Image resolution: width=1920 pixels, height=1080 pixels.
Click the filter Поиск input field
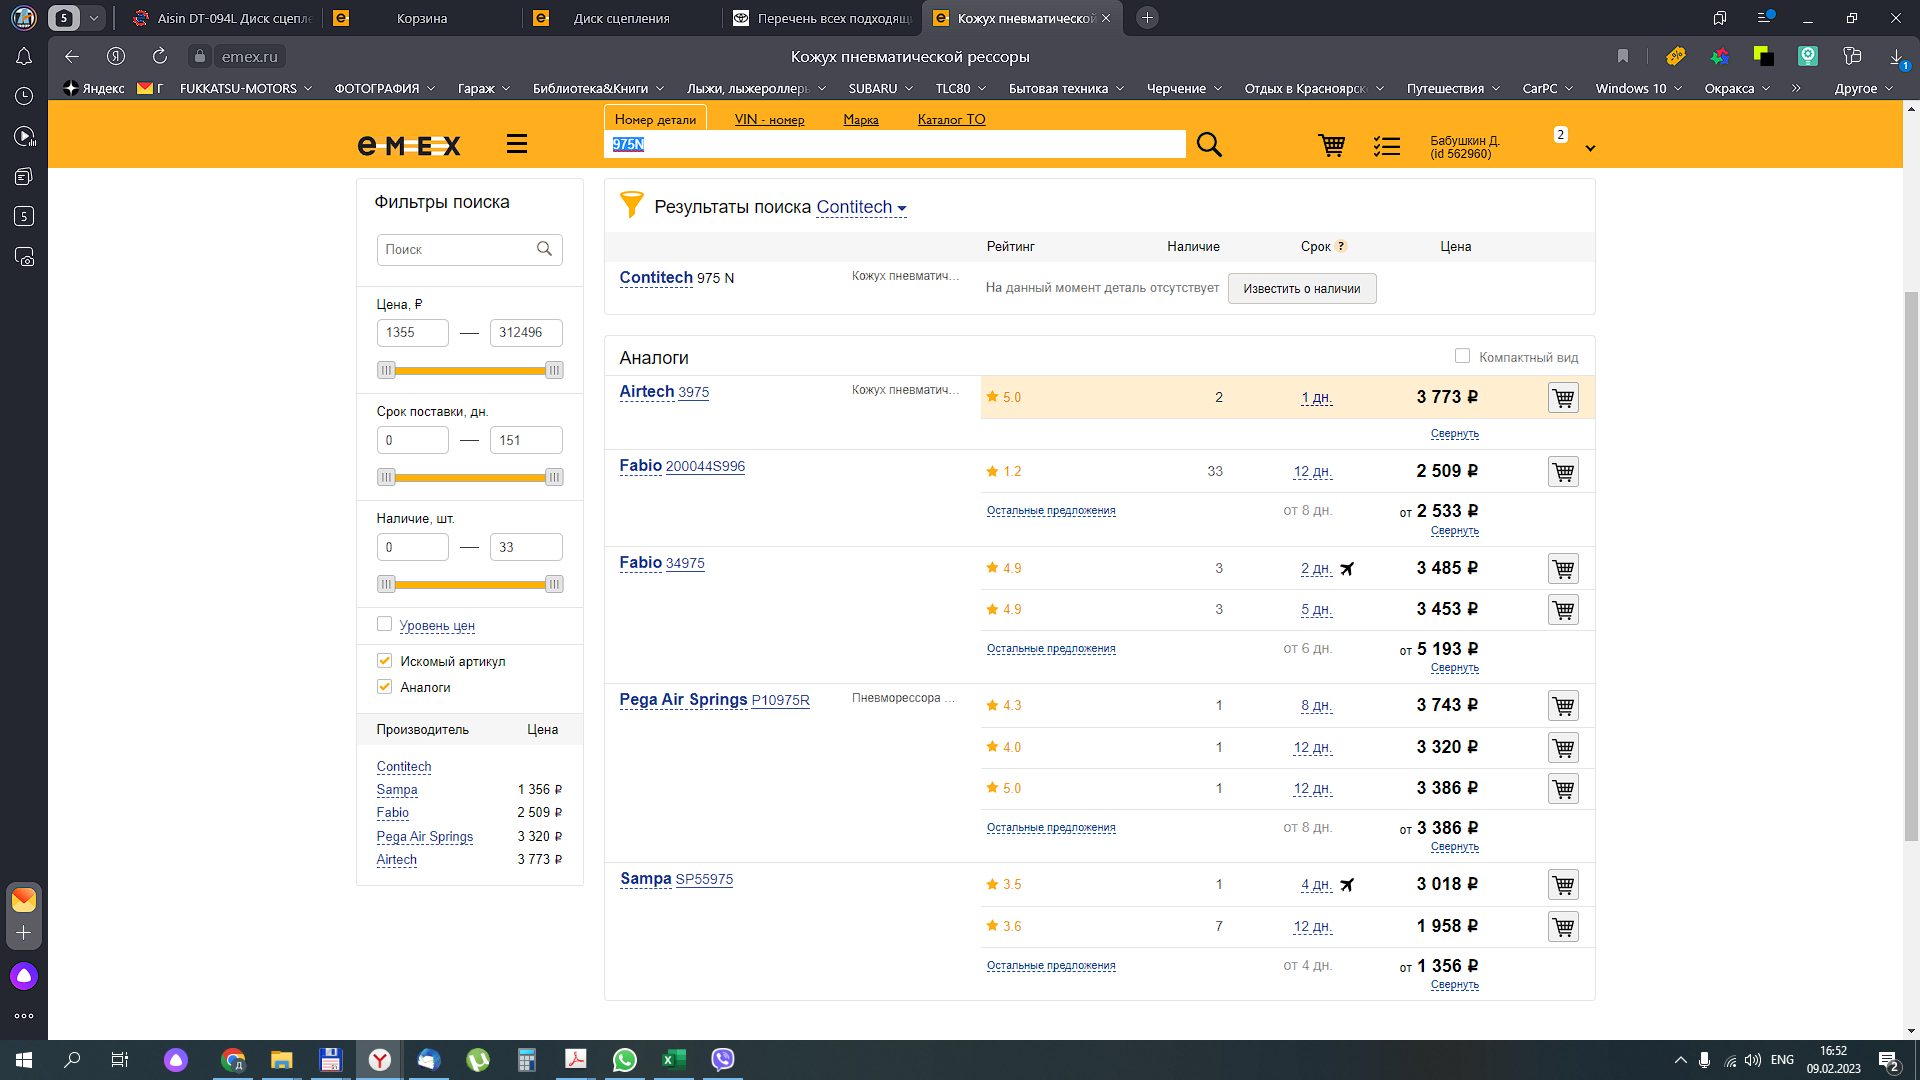[x=469, y=249]
